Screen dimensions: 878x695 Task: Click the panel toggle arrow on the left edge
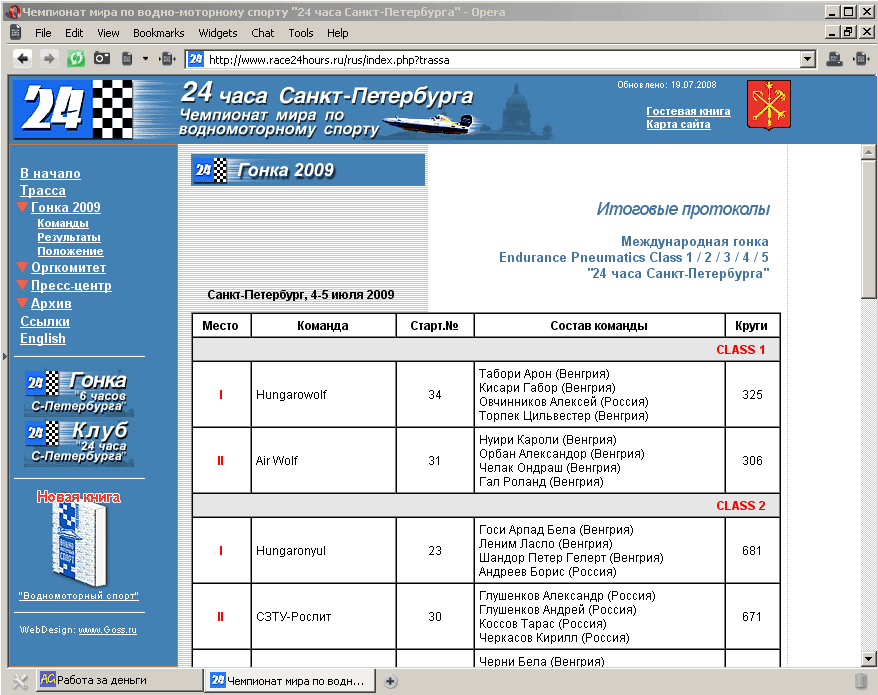pyautogui.click(x=4, y=356)
